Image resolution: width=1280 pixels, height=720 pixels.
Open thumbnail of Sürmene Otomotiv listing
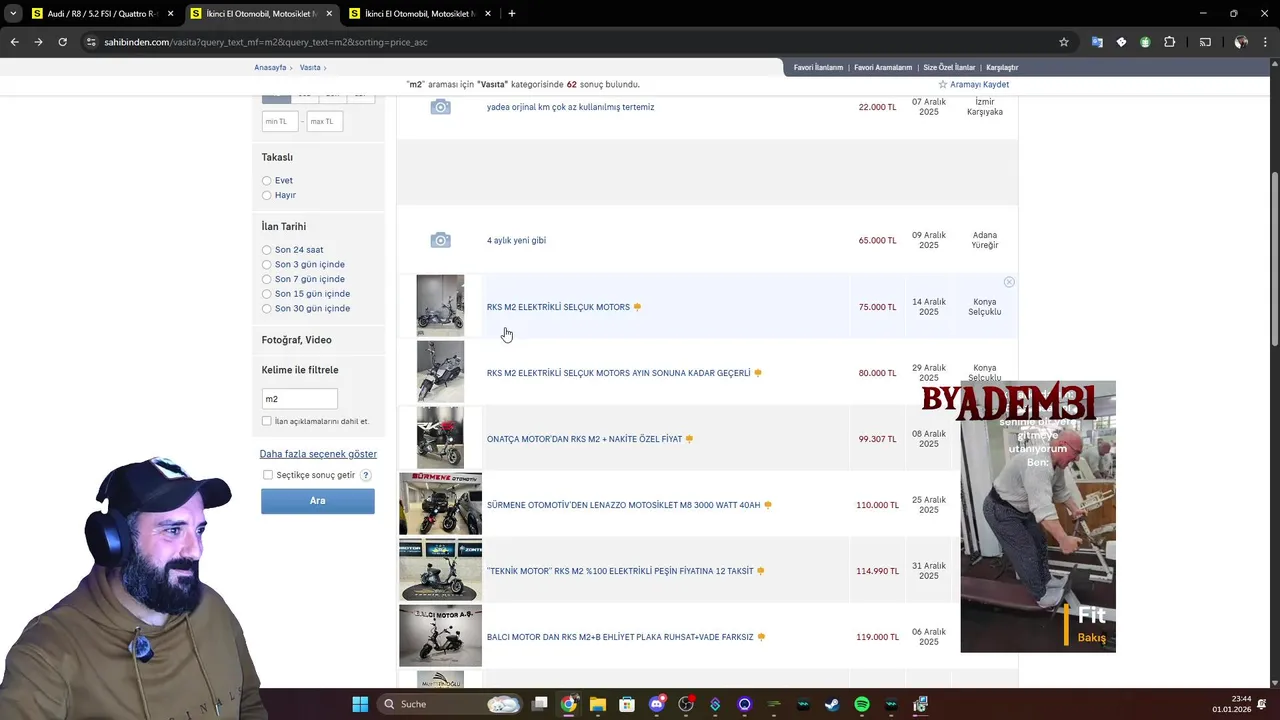point(440,504)
